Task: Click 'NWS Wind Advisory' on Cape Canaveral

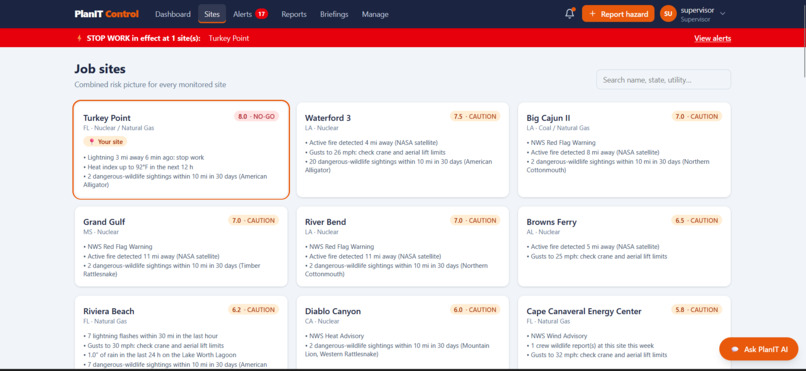Action: click(557, 336)
